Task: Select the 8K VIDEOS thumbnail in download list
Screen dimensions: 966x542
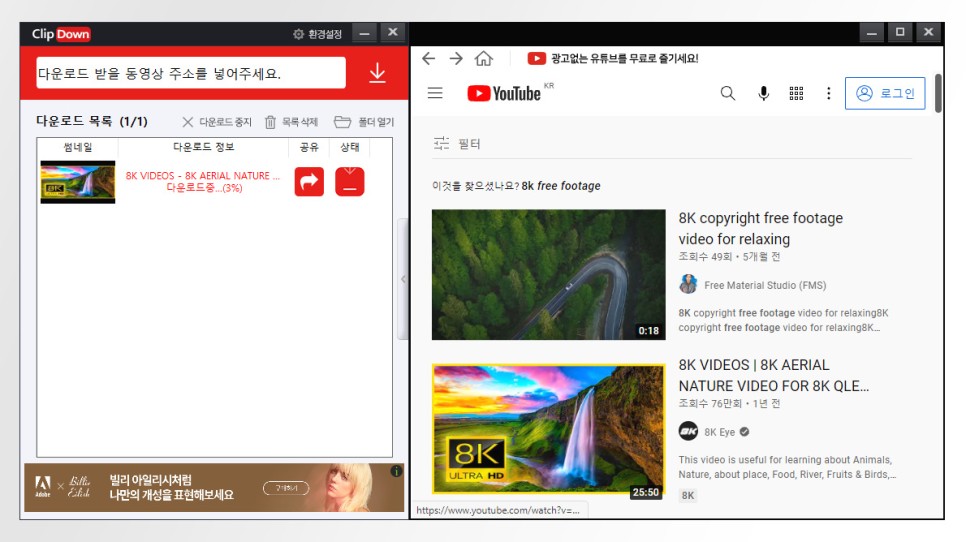Action: [x=78, y=182]
